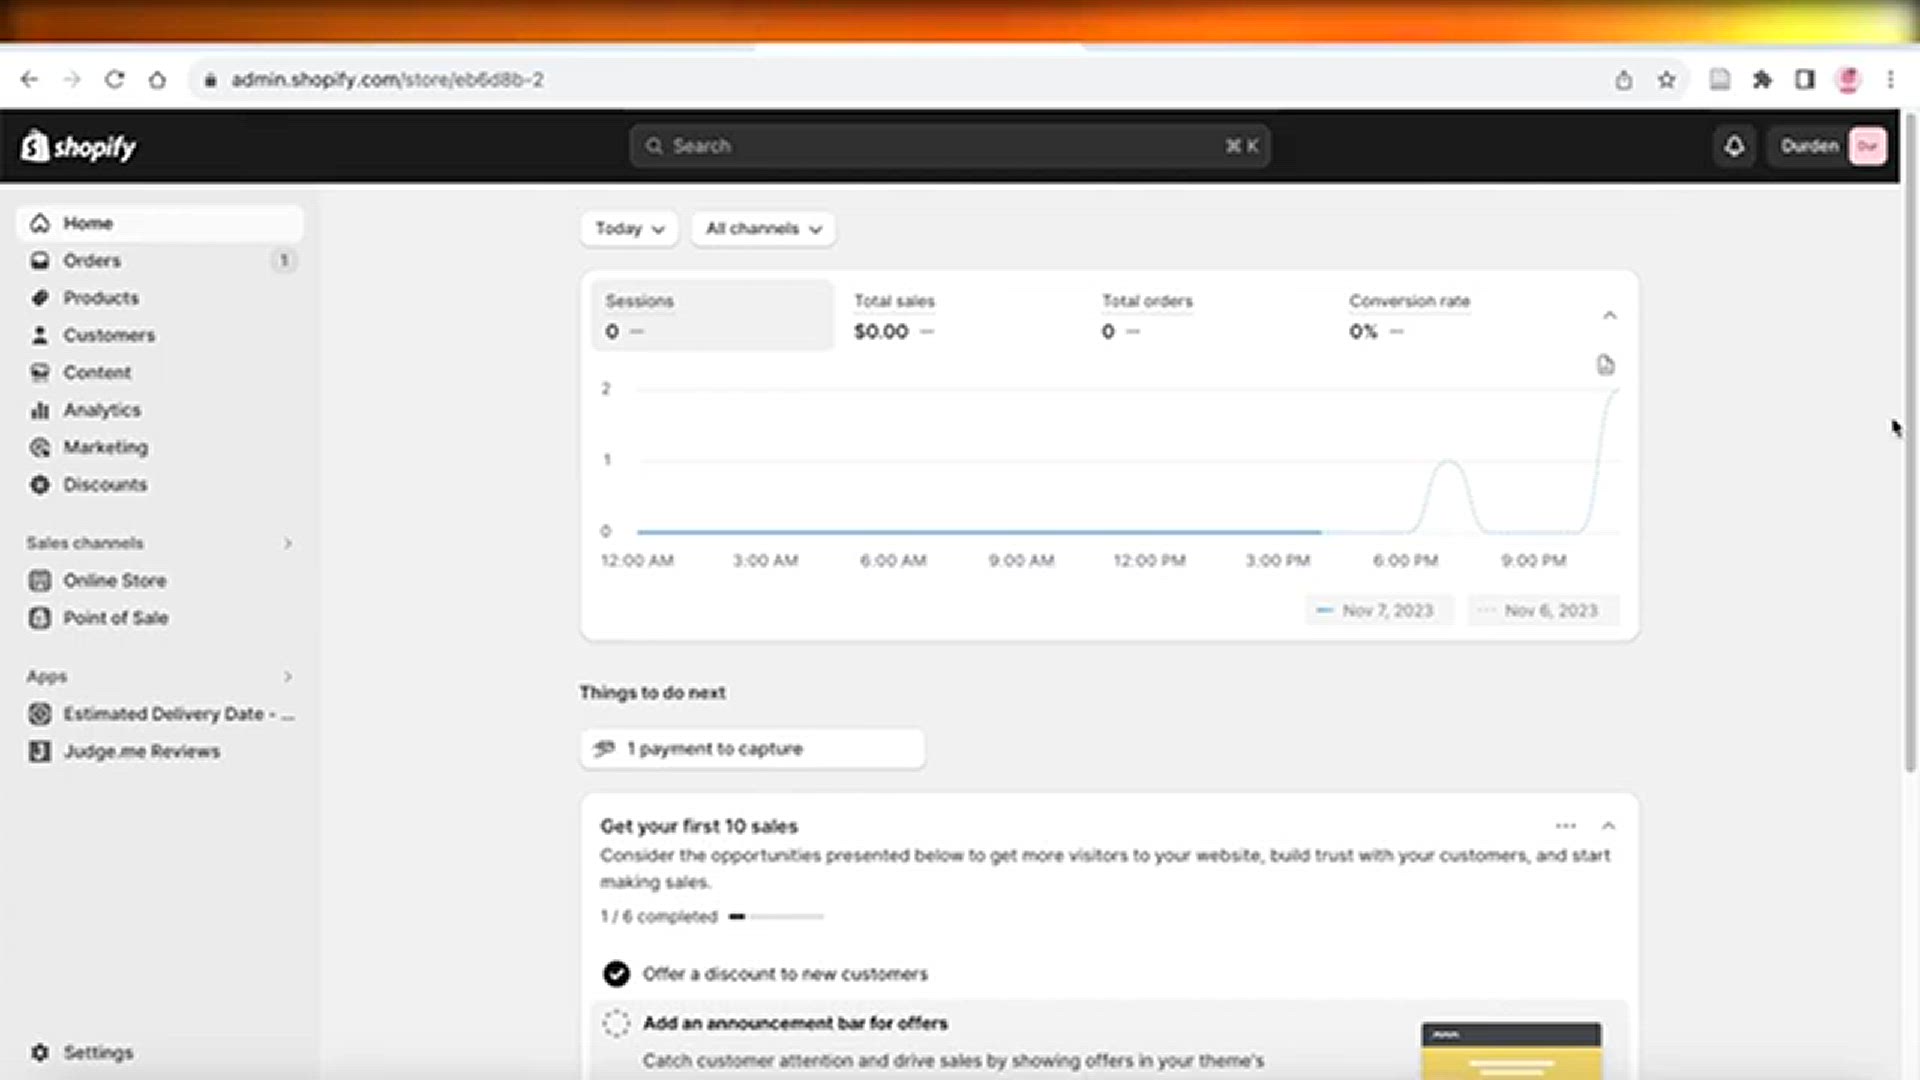Open Marketing from the sidebar
The width and height of the screenshot is (1920, 1080).
point(104,447)
